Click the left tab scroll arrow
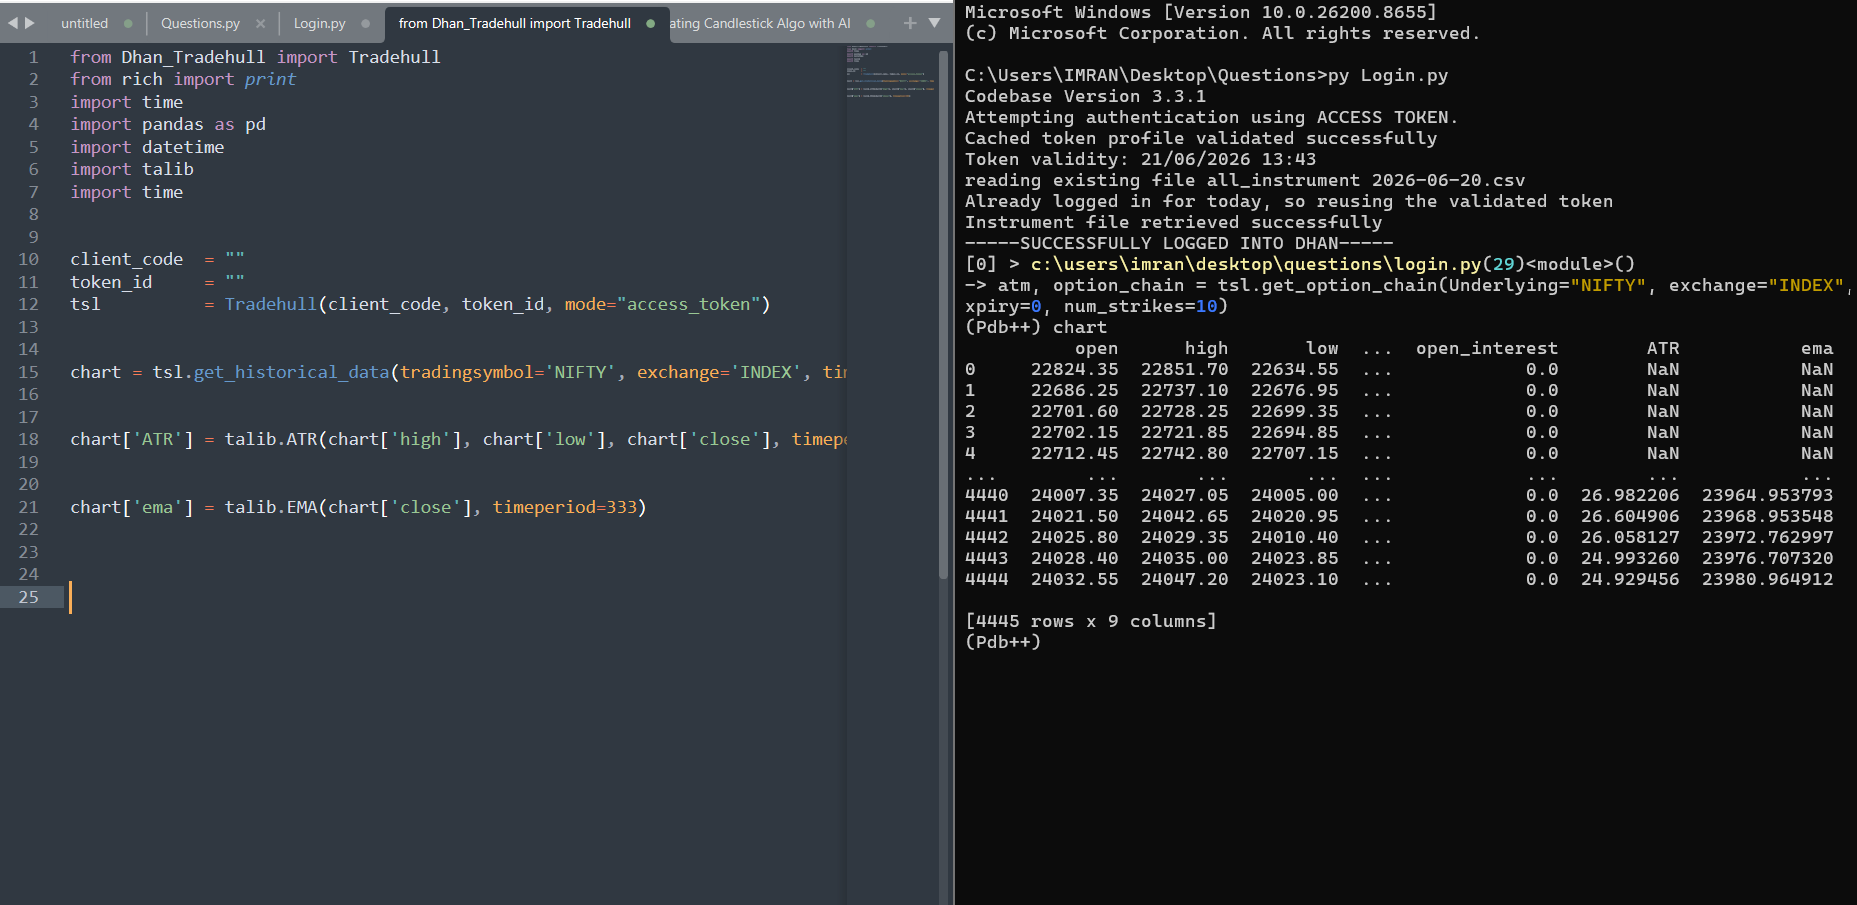Image resolution: width=1857 pixels, height=905 pixels. pos(13,23)
